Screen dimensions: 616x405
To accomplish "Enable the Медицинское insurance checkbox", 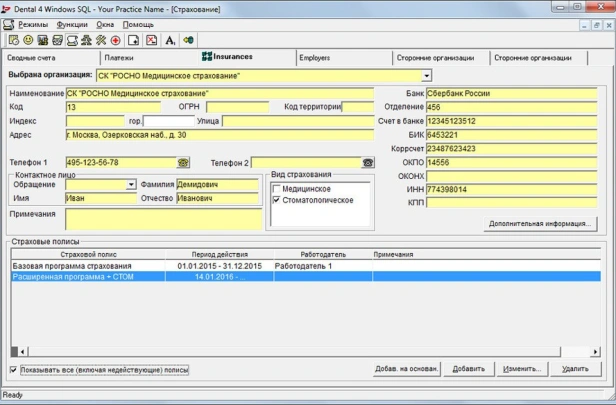I will point(277,188).
